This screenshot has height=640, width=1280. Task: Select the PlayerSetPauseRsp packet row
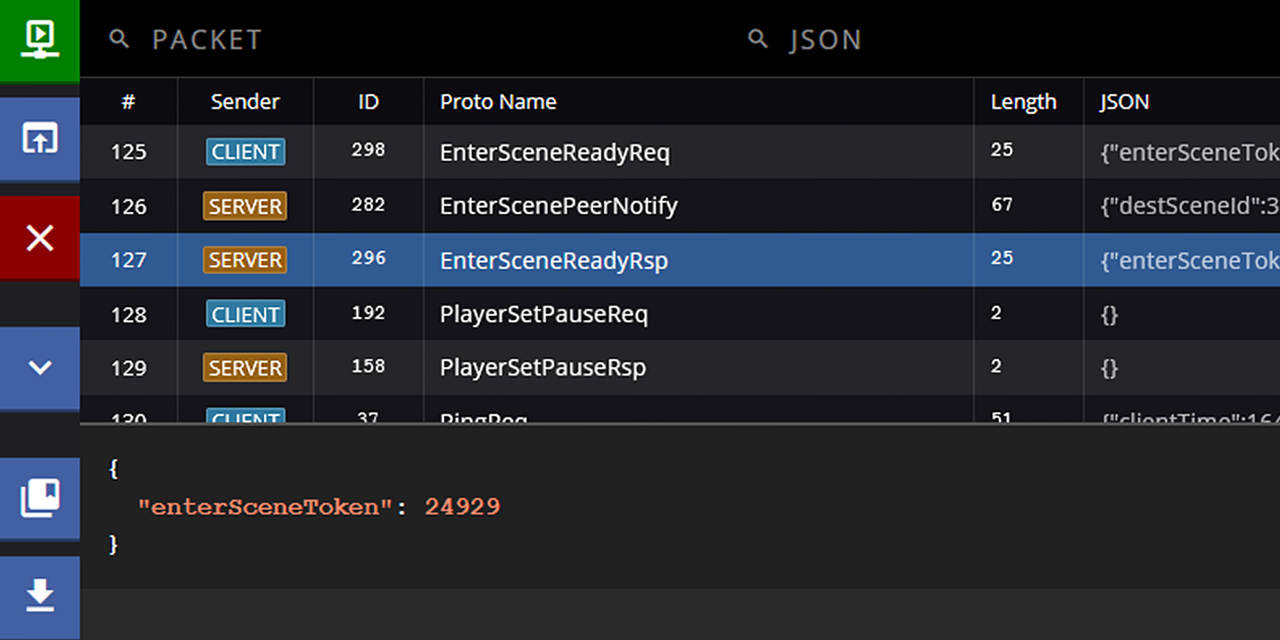543,368
